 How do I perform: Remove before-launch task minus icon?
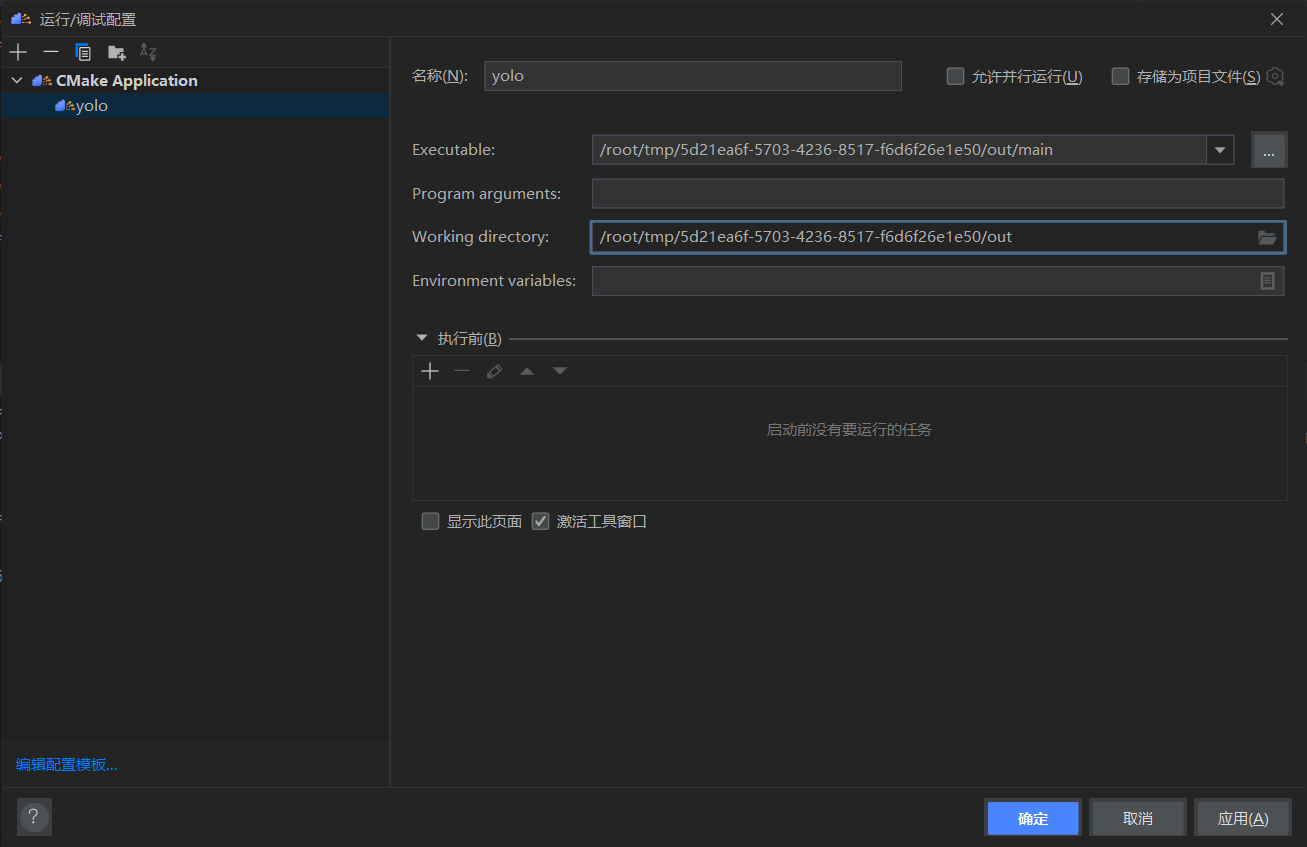click(462, 371)
